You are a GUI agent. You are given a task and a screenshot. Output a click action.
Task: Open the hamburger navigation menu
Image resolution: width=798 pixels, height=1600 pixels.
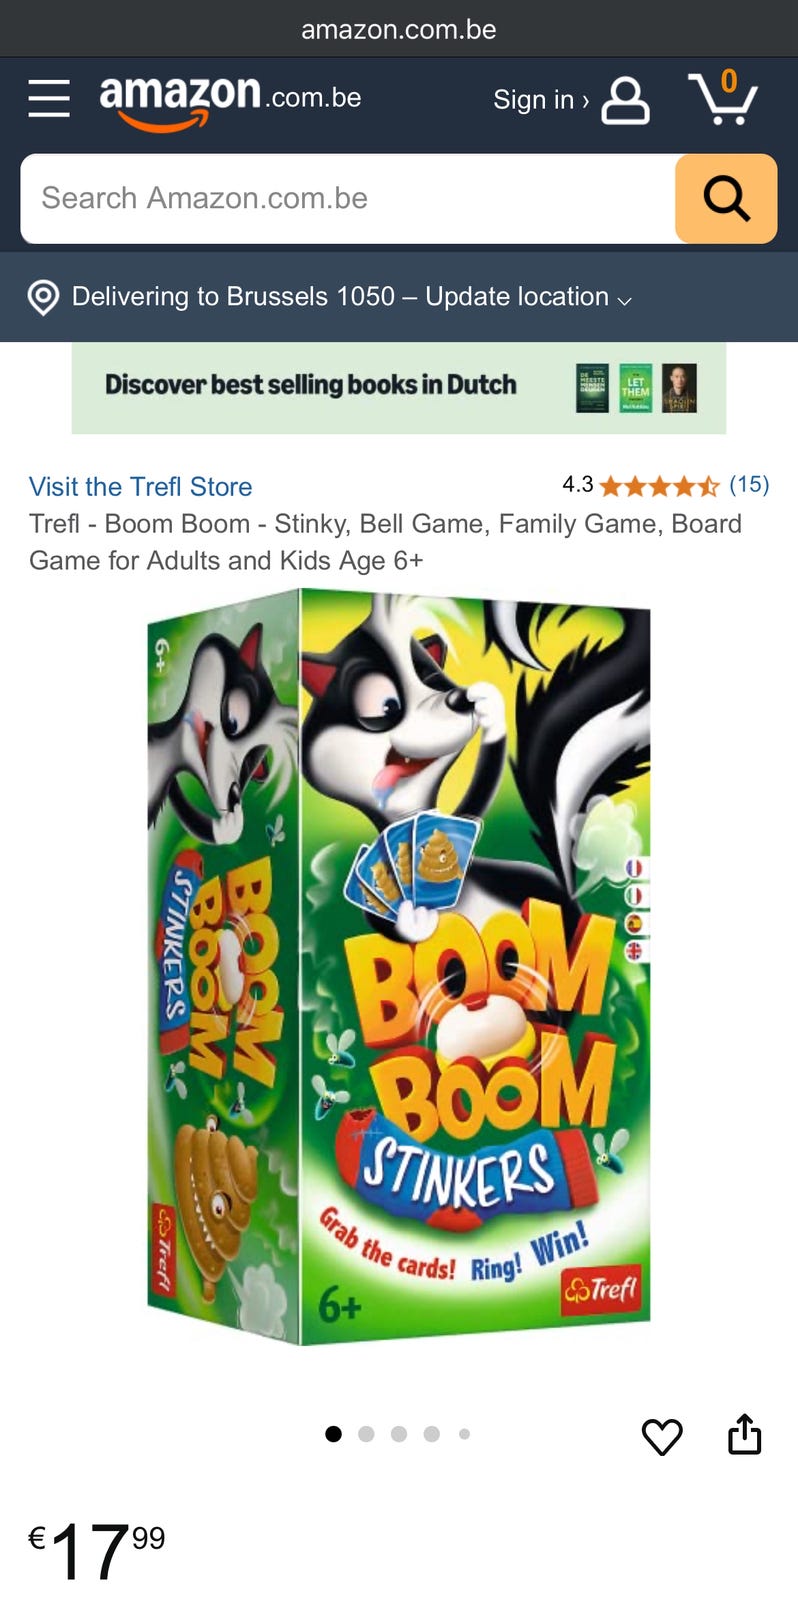(49, 98)
